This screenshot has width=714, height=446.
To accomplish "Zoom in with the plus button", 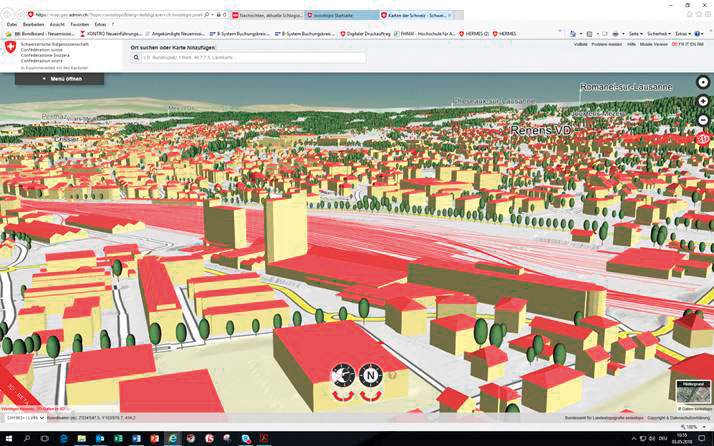I will coord(703,101).
